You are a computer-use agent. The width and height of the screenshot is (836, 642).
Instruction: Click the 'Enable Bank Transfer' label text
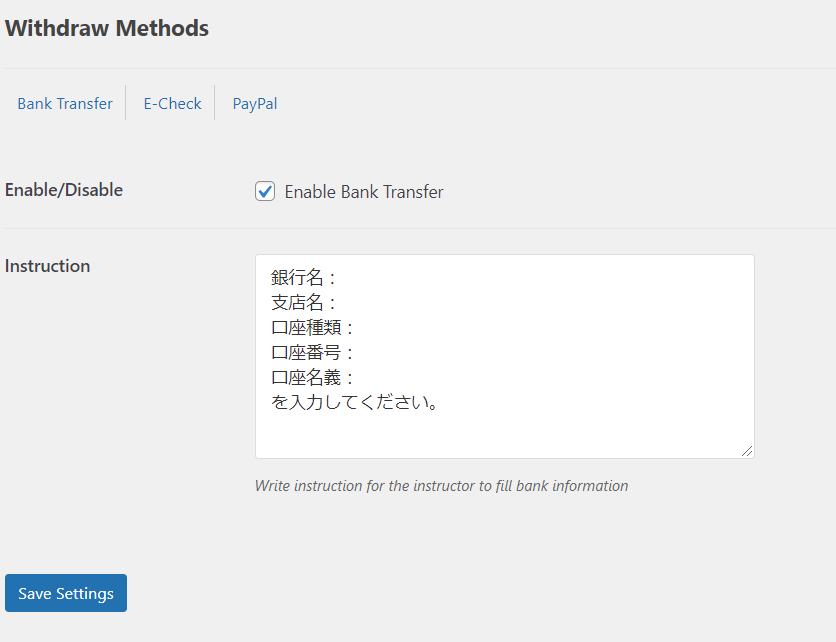tap(364, 192)
